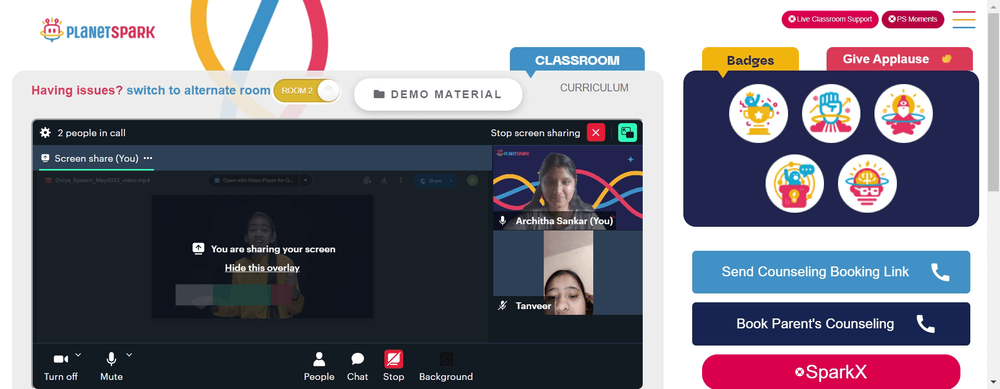Click the red stop screen sharing X

pyautogui.click(x=596, y=133)
